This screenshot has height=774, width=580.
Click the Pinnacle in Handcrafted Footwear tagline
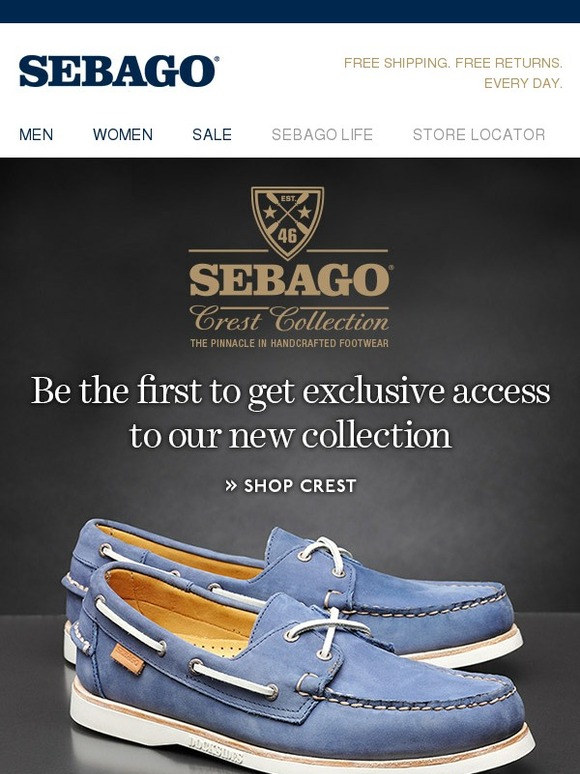pyautogui.click(x=290, y=343)
